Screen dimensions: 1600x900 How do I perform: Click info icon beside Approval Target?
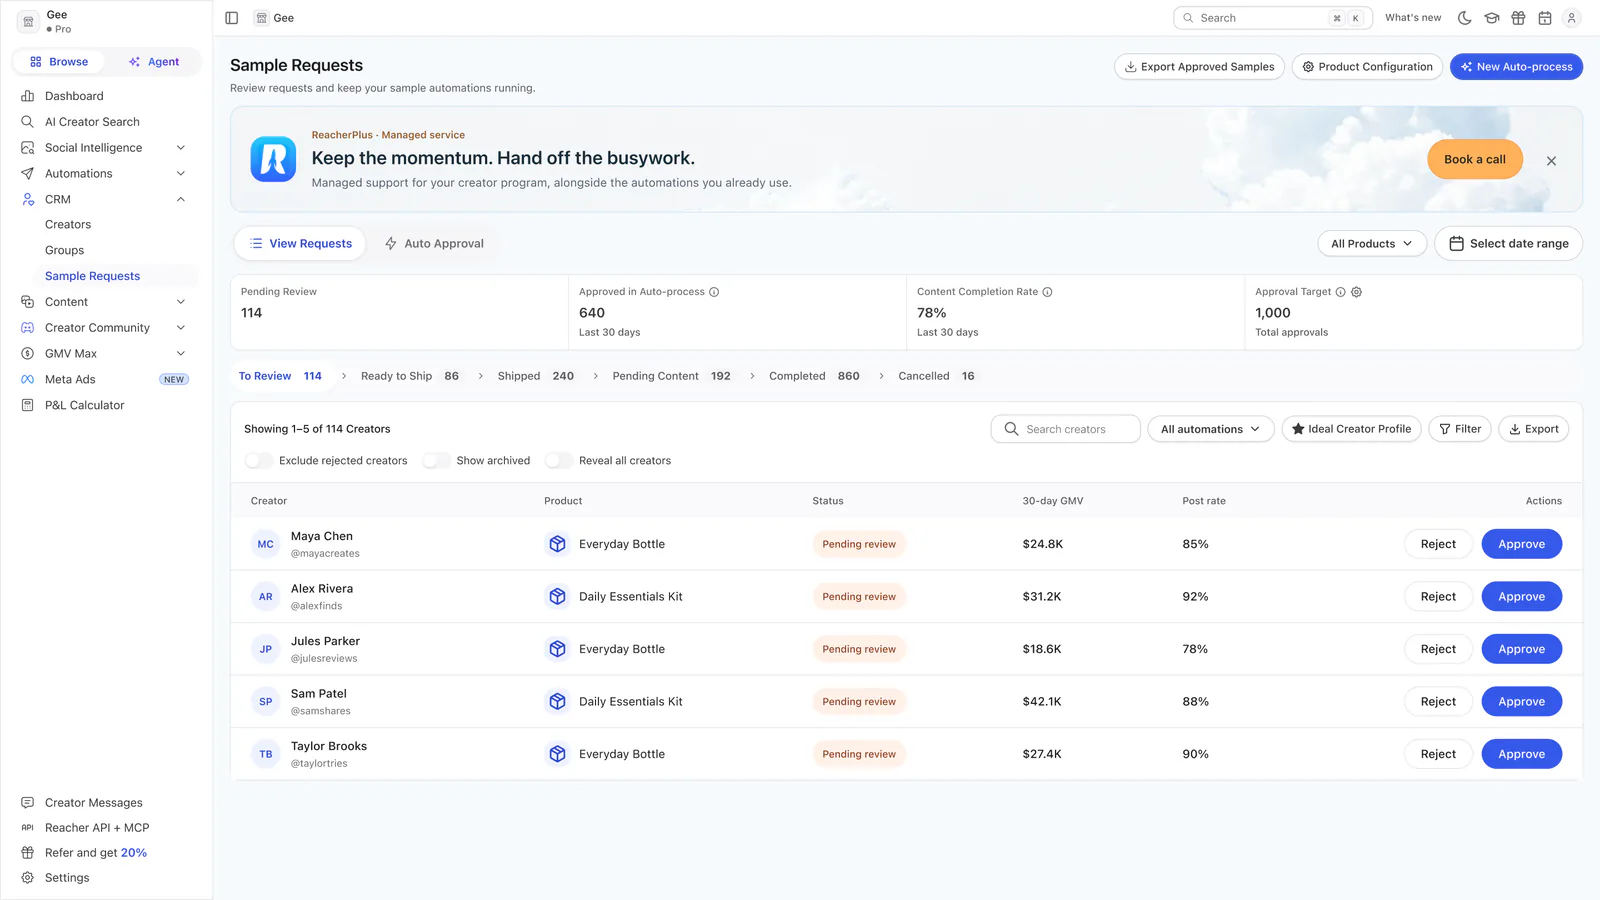click(x=1341, y=292)
